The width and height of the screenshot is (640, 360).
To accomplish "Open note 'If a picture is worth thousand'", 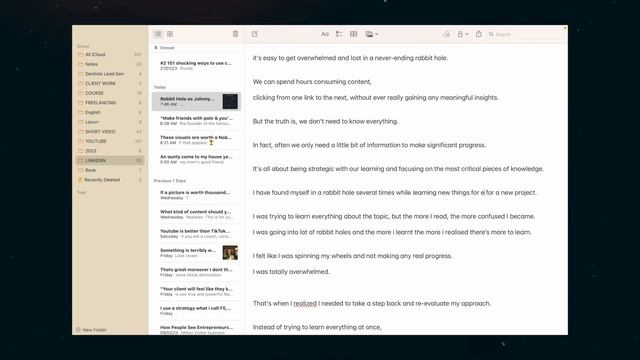I will point(196,195).
